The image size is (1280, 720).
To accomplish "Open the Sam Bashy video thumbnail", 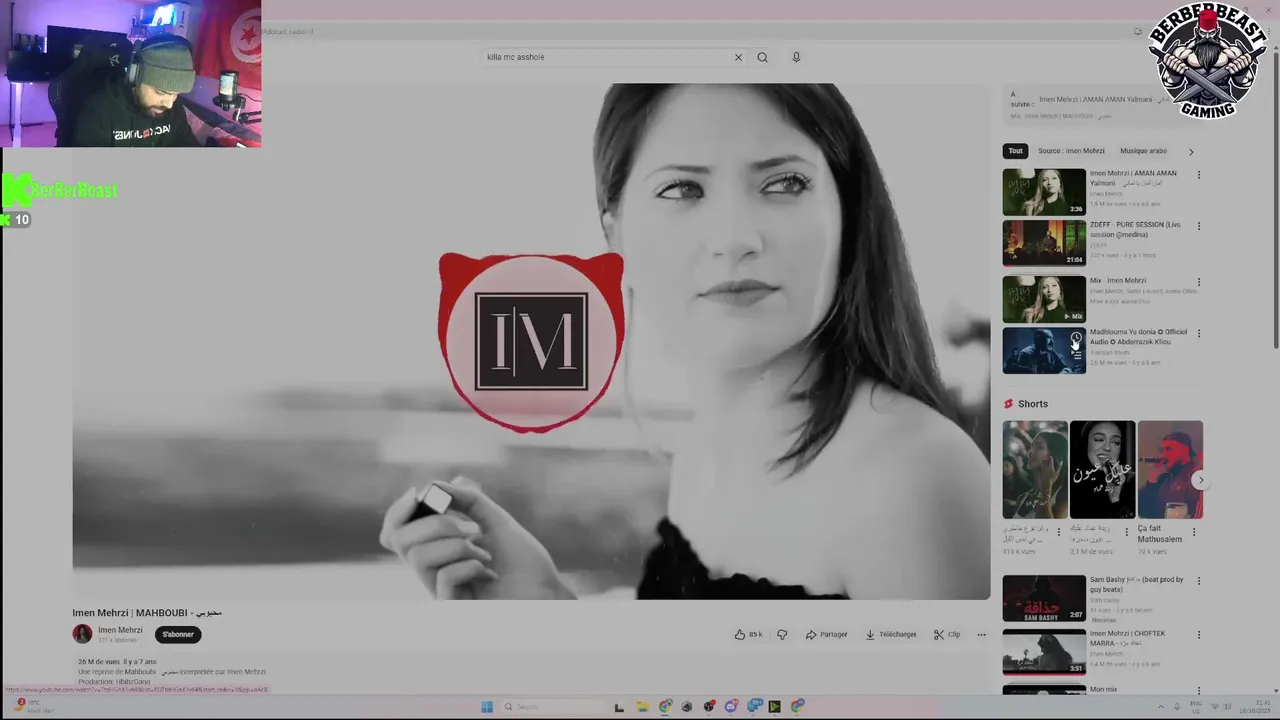I will pyautogui.click(x=1044, y=598).
